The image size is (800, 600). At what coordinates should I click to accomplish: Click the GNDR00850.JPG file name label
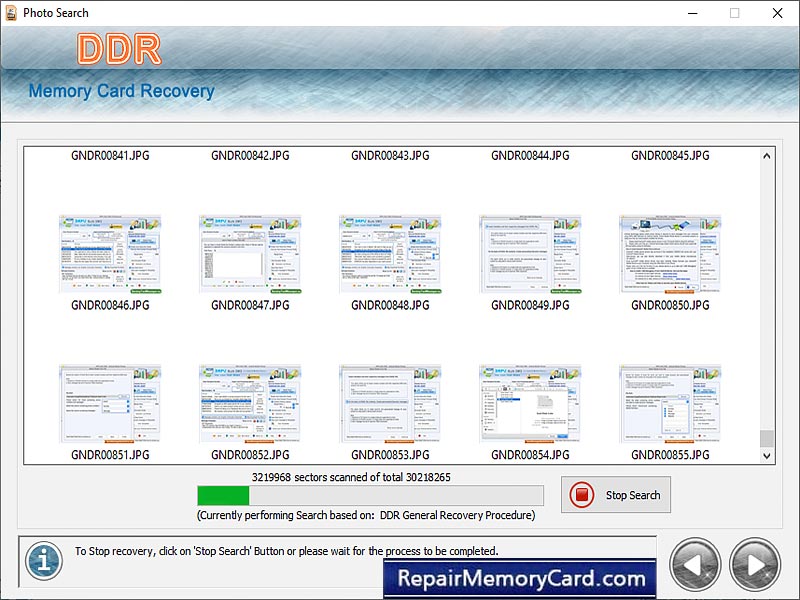670,305
